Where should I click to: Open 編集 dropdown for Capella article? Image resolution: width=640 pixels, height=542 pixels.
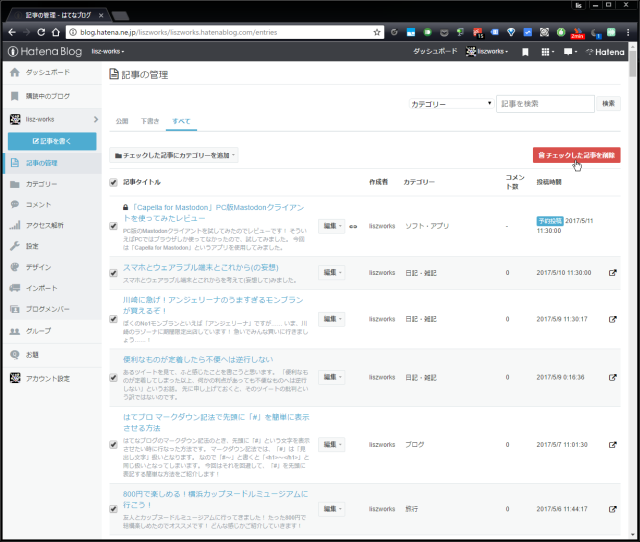[331, 226]
